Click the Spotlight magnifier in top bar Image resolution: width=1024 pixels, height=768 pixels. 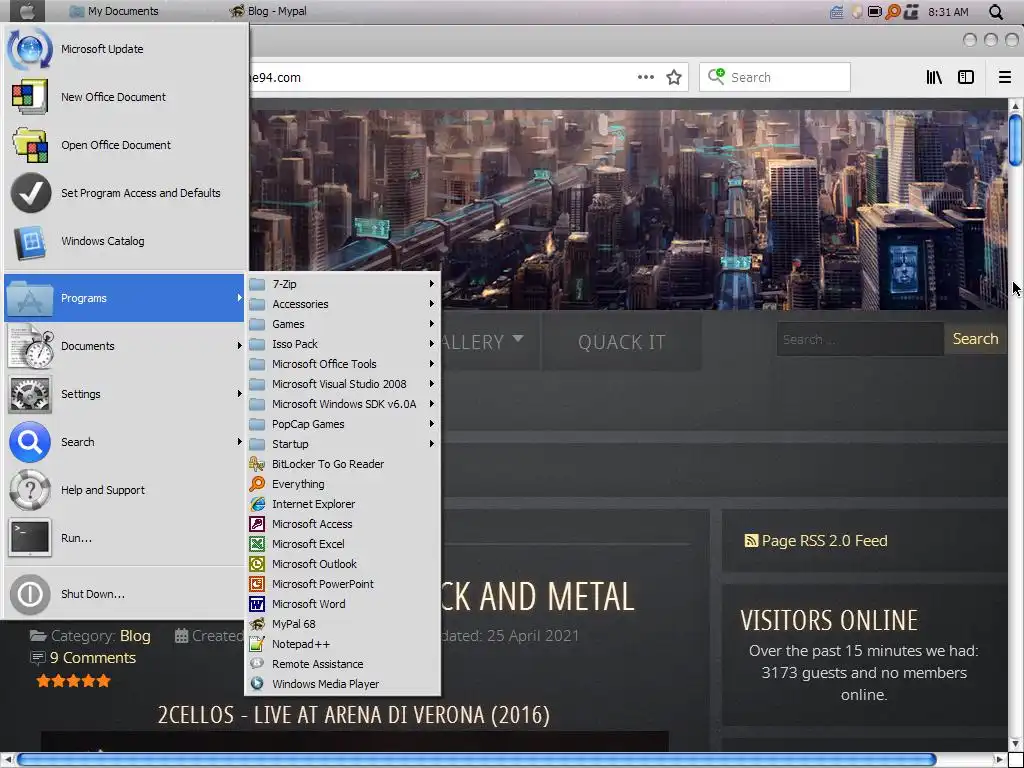tap(995, 12)
